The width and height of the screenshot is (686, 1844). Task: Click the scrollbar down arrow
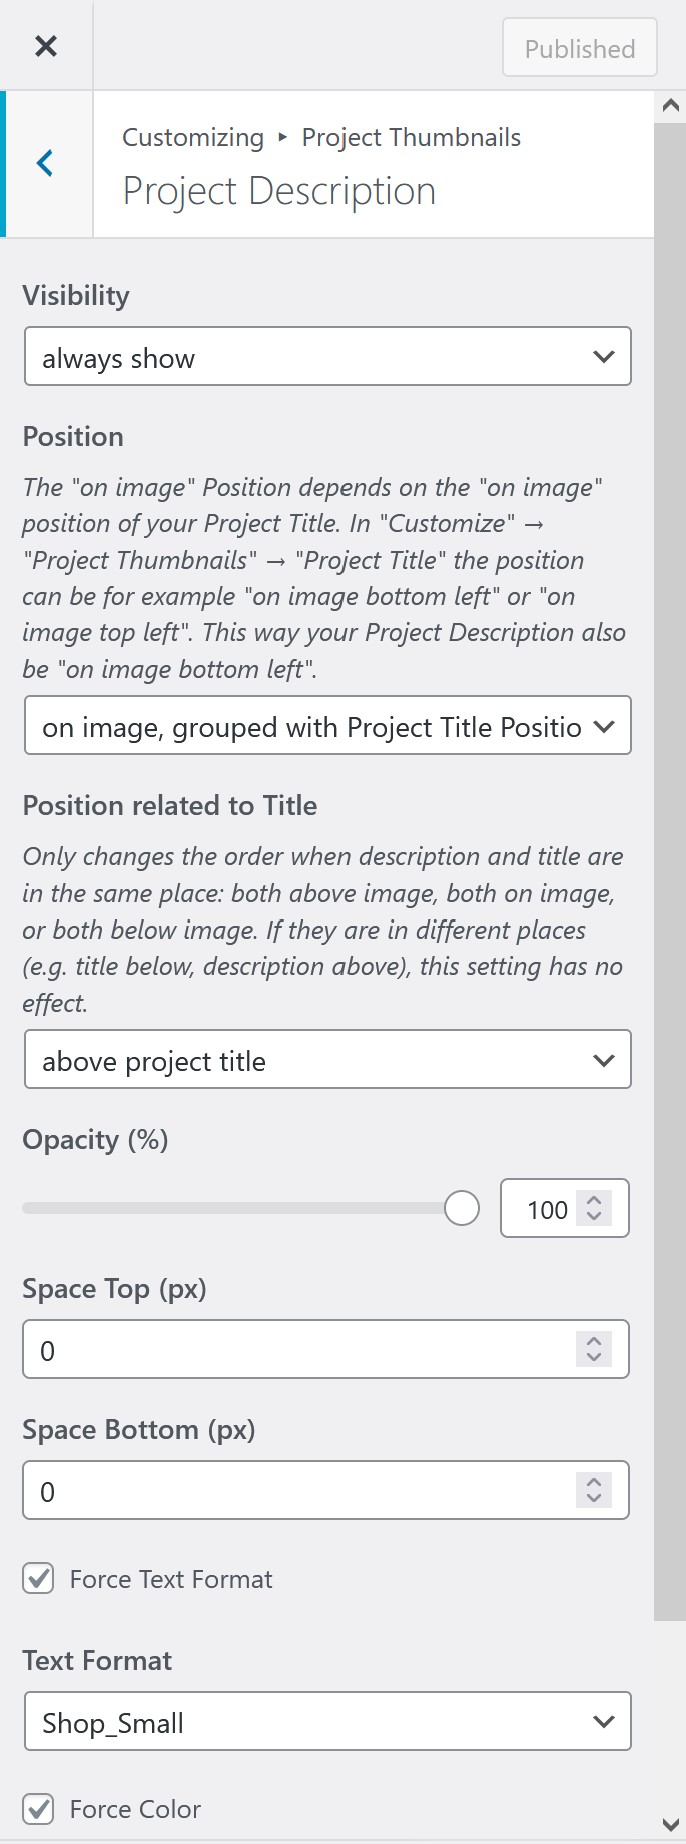coord(670,1826)
